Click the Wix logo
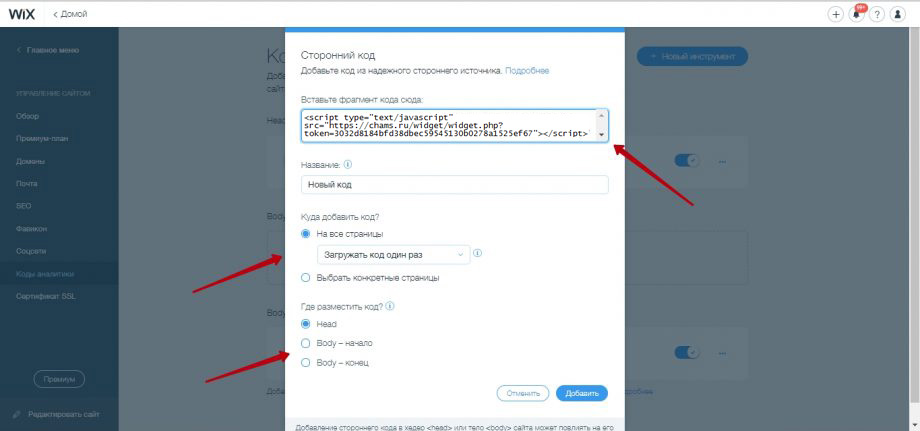The image size is (920, 431). pyautogui.click(x=22, y=14)
